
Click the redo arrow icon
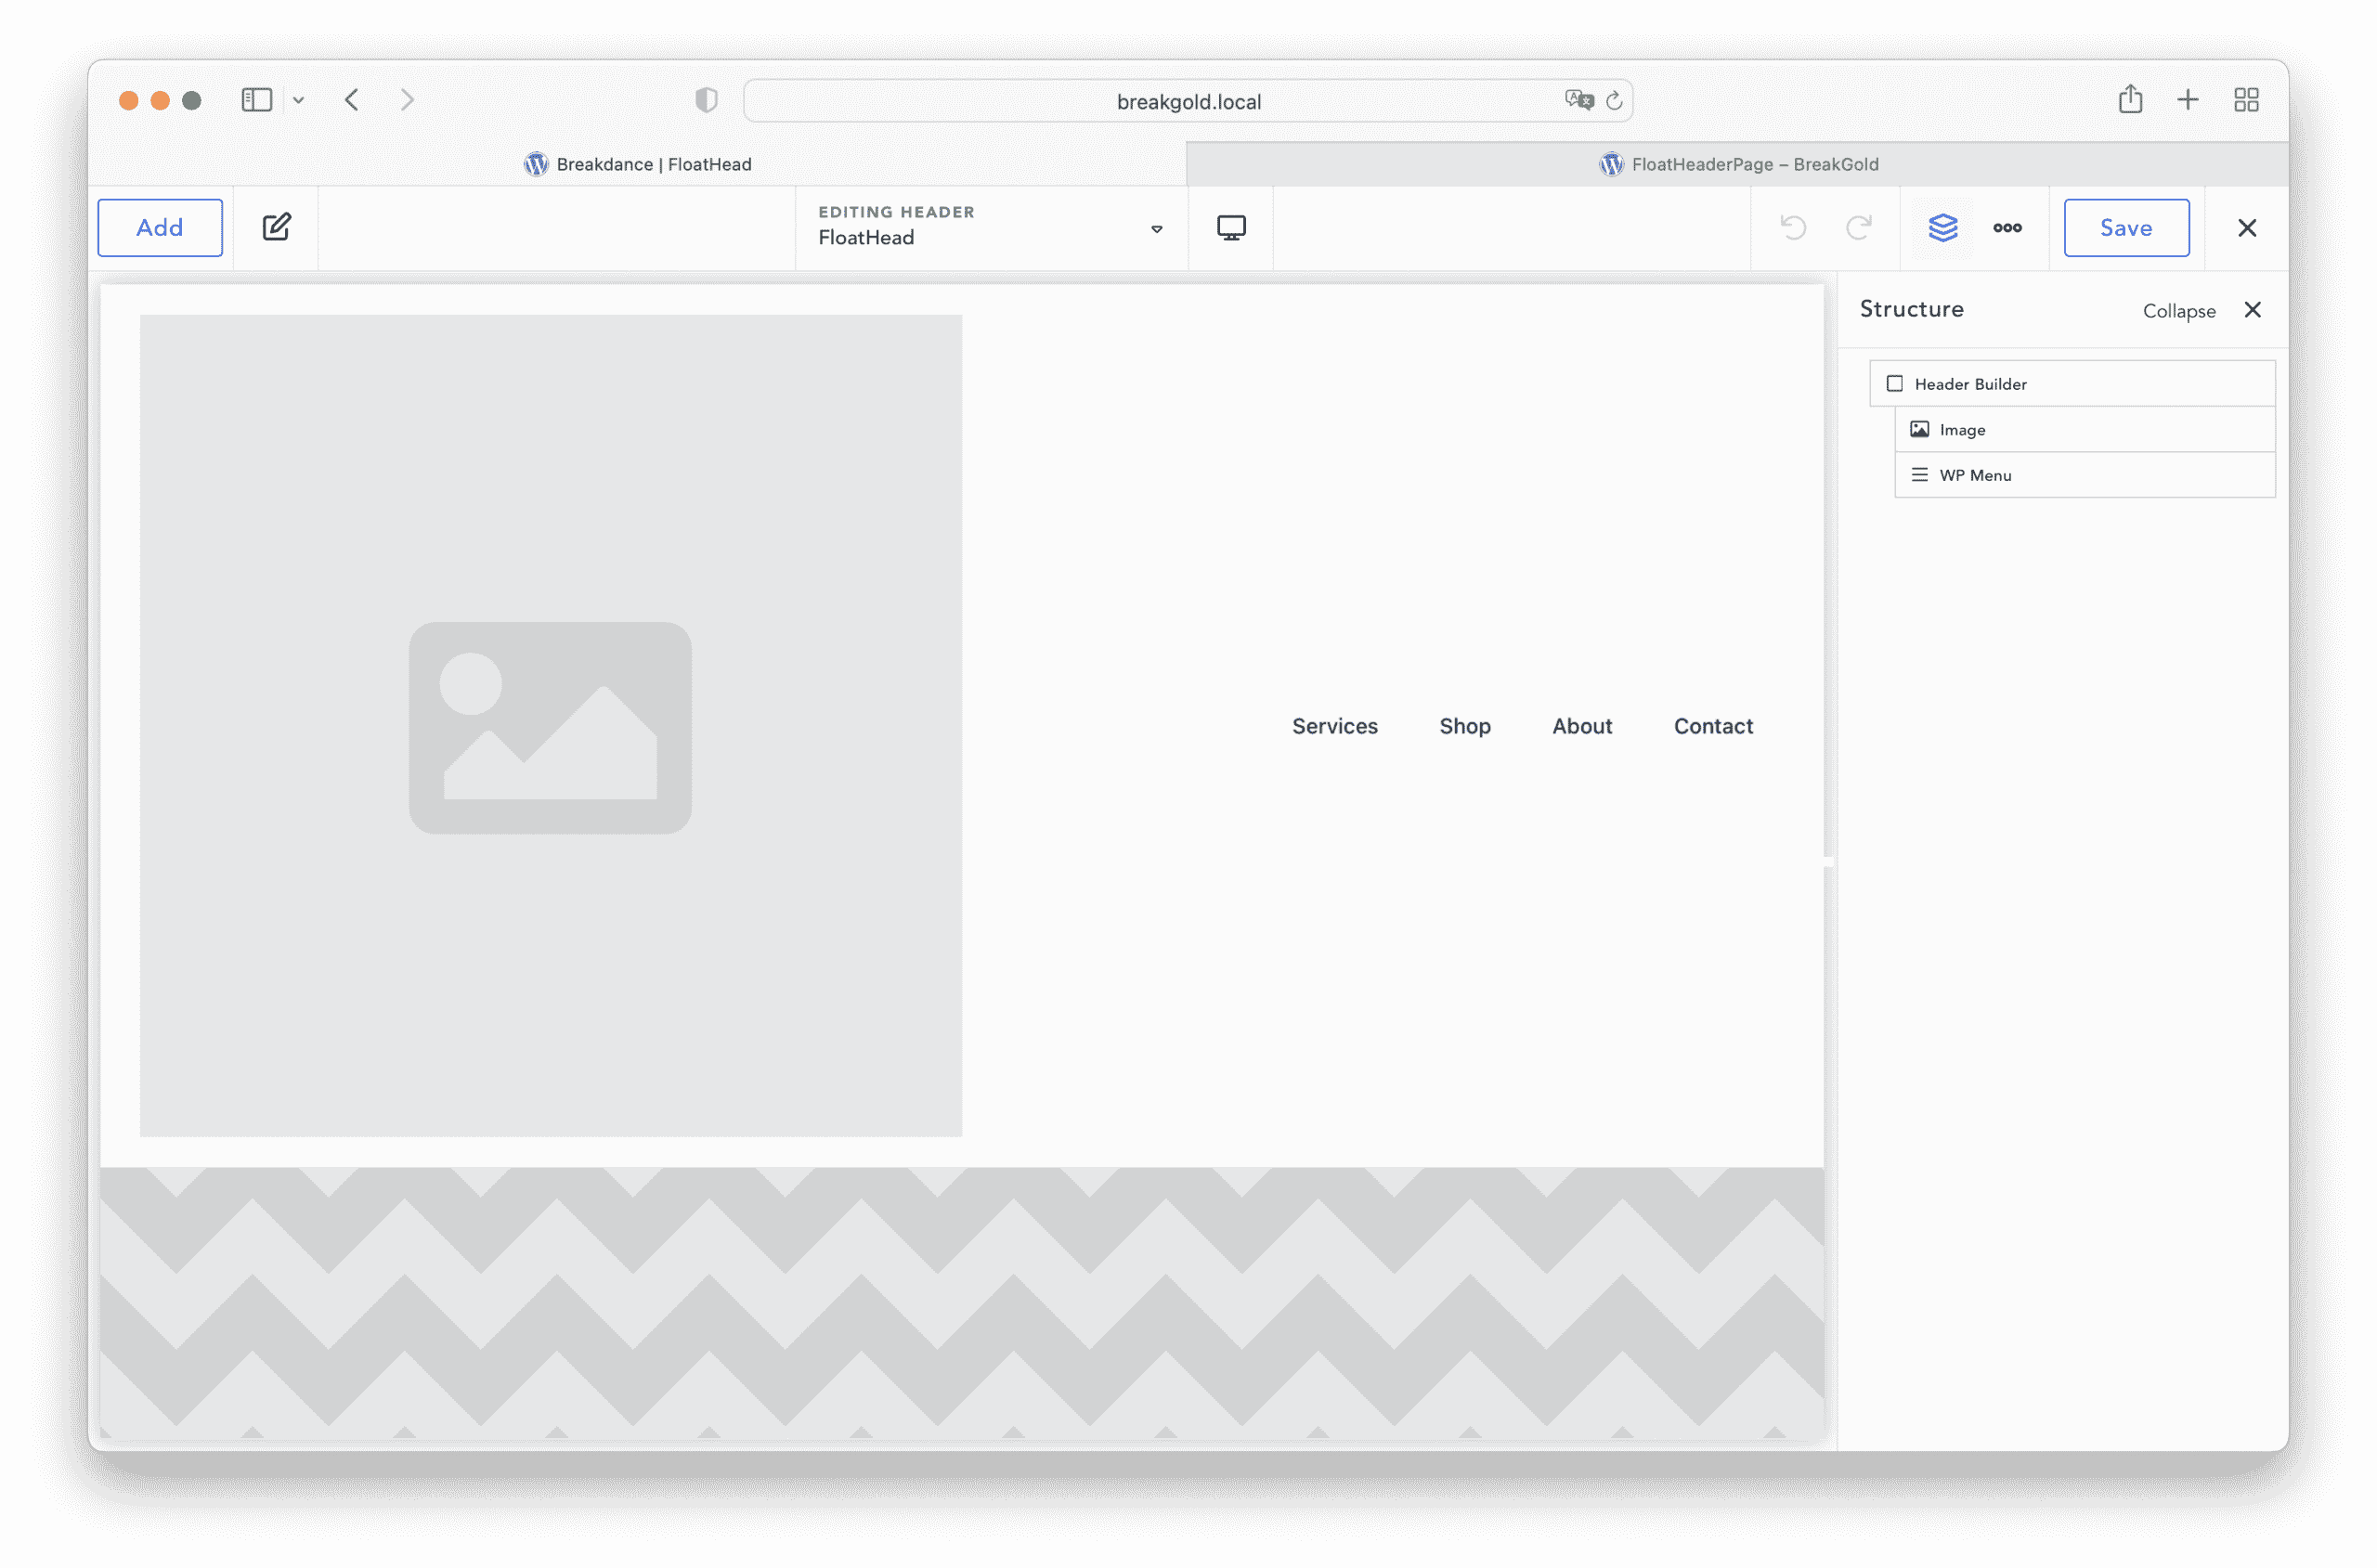click(1858, 228)
